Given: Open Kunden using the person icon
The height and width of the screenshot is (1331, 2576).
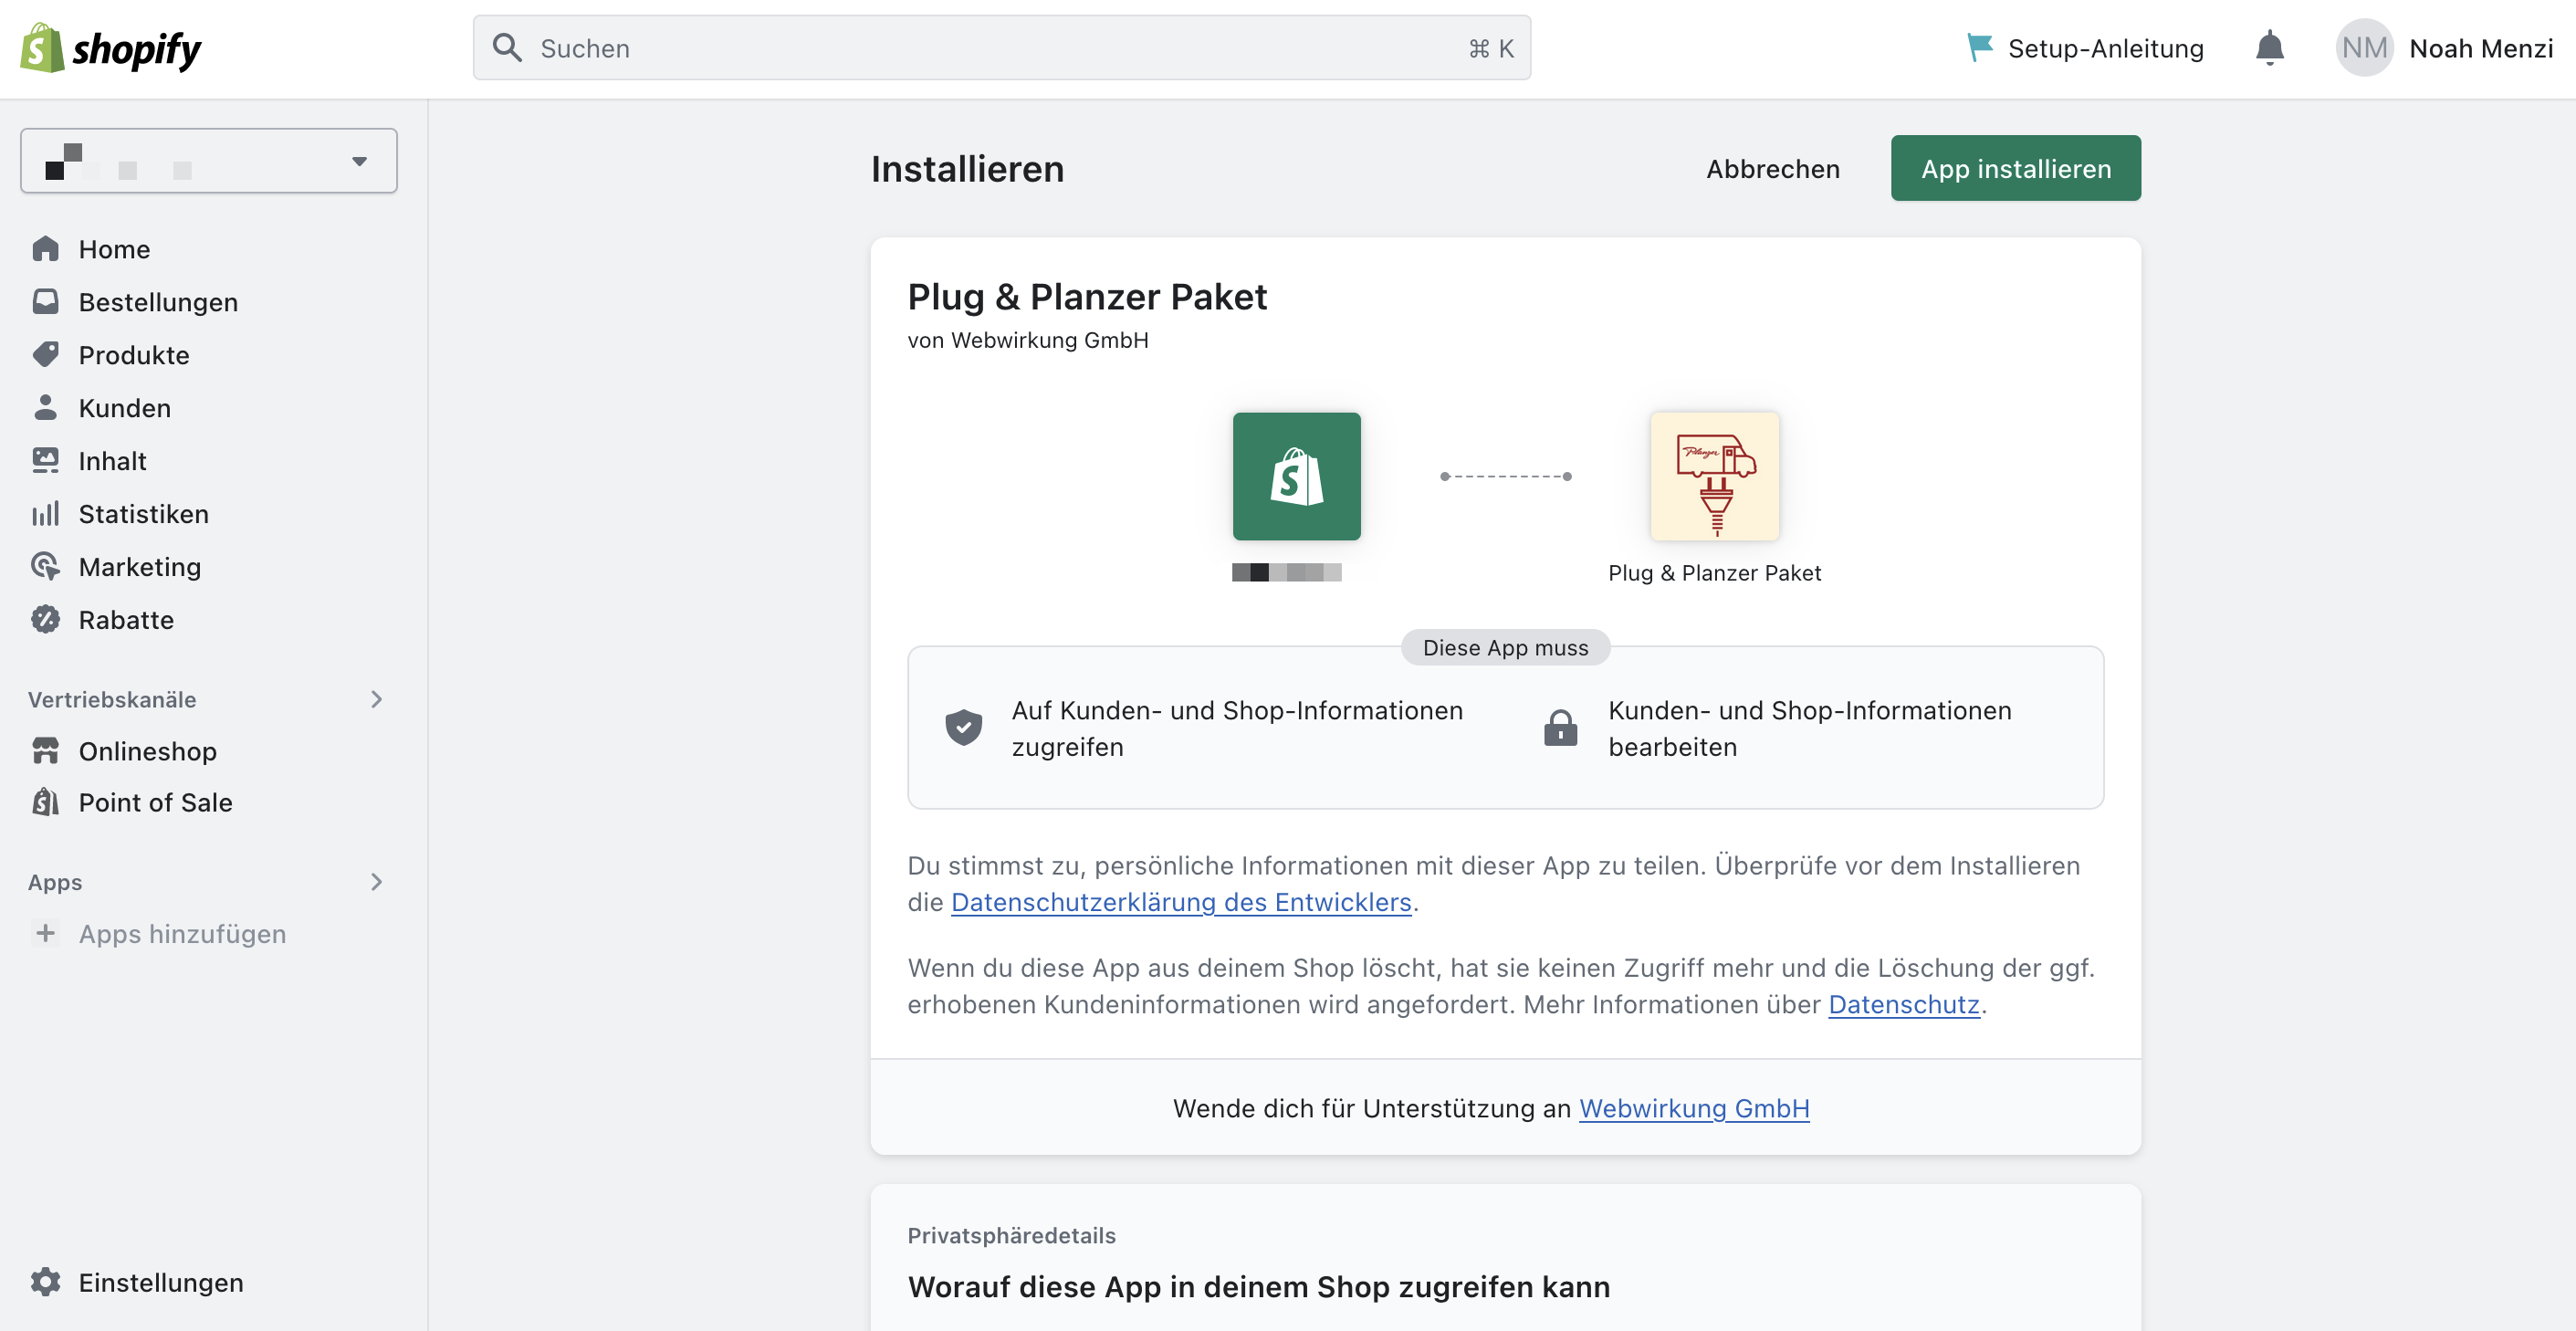Looking at the screenshot, I should click(47, 407).
